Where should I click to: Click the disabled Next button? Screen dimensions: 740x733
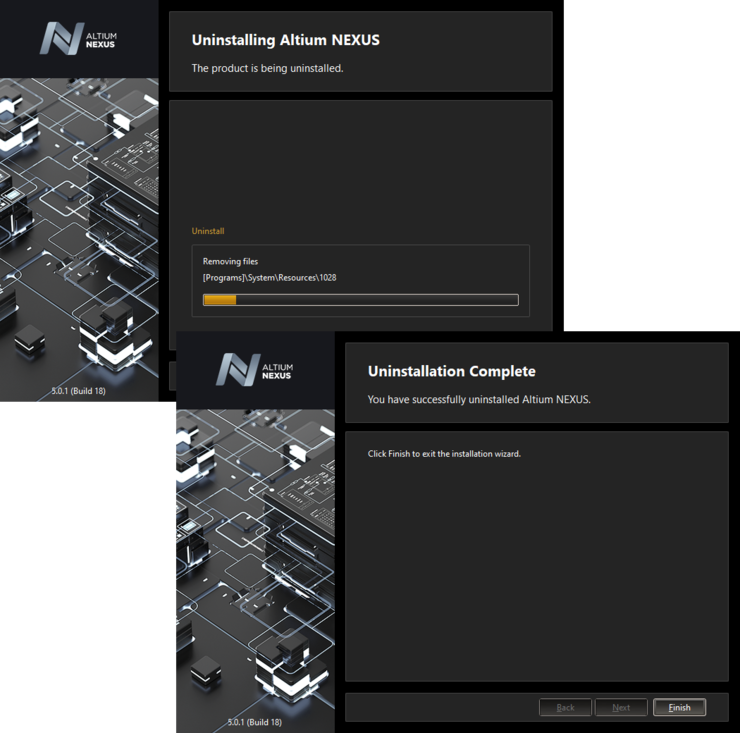(621, 707)
